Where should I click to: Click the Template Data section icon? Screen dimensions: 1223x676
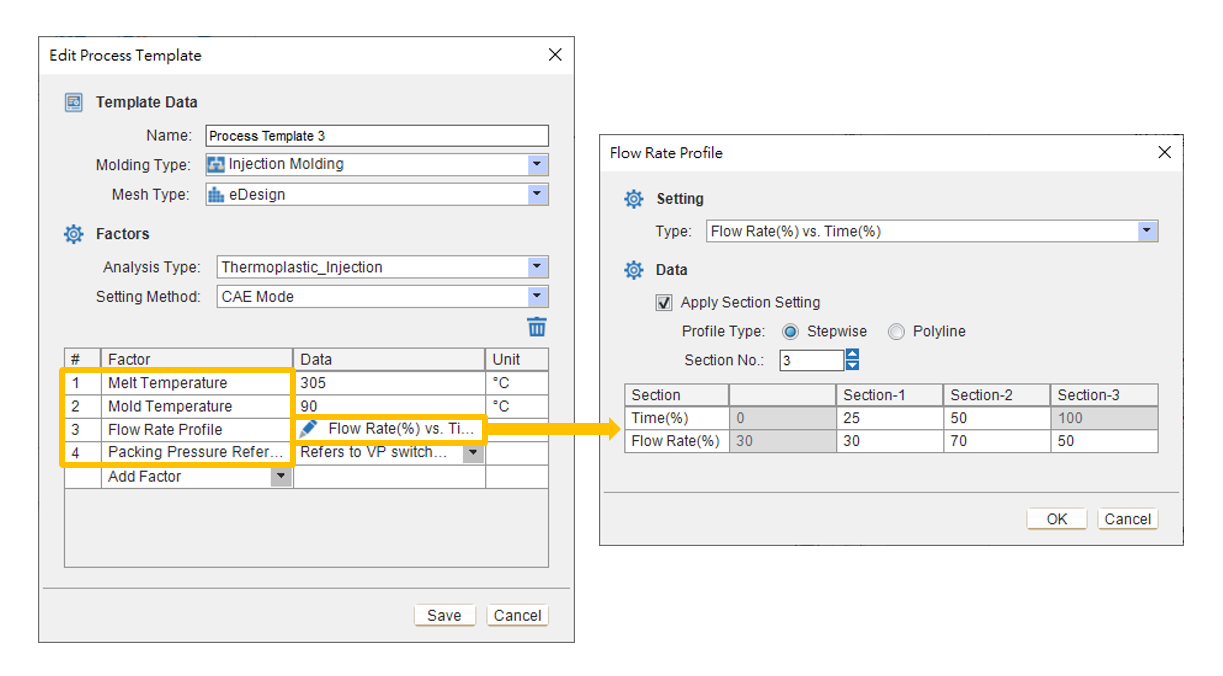coord(74,102)
